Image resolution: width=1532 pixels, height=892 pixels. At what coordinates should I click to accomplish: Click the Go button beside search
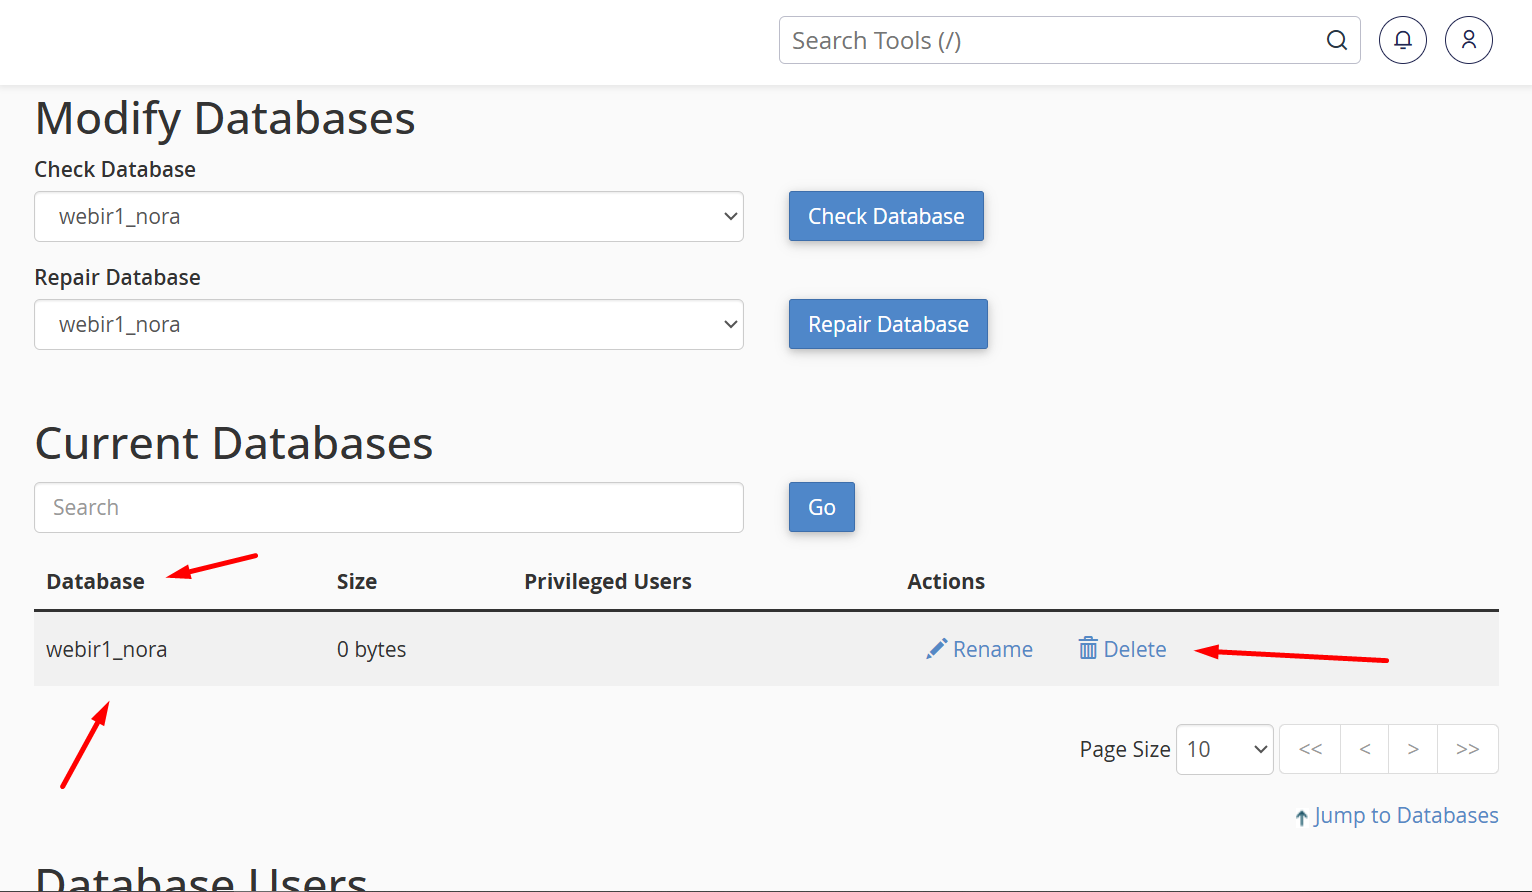821,507
